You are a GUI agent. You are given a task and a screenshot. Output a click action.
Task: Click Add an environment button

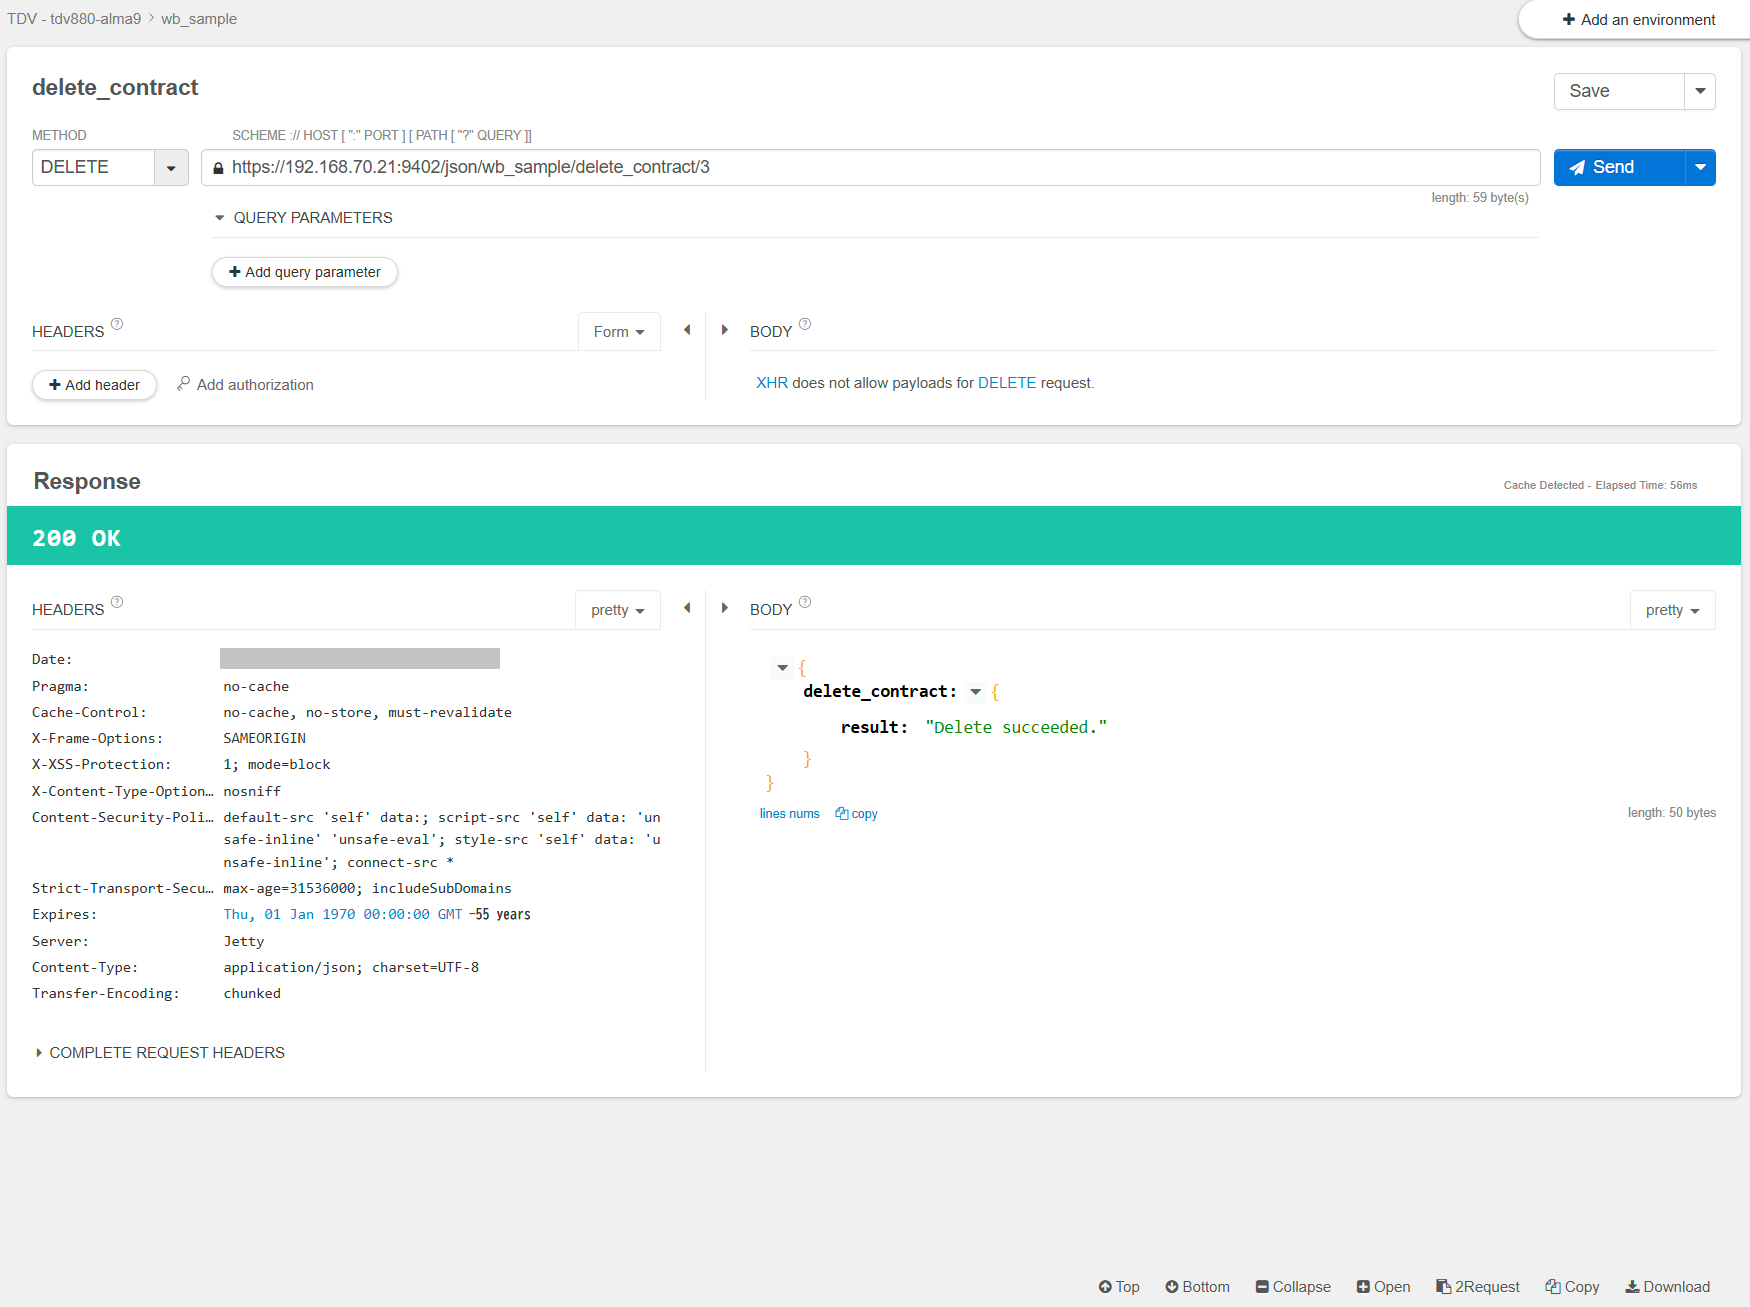pyautogui.click(x=1639, y=20)
